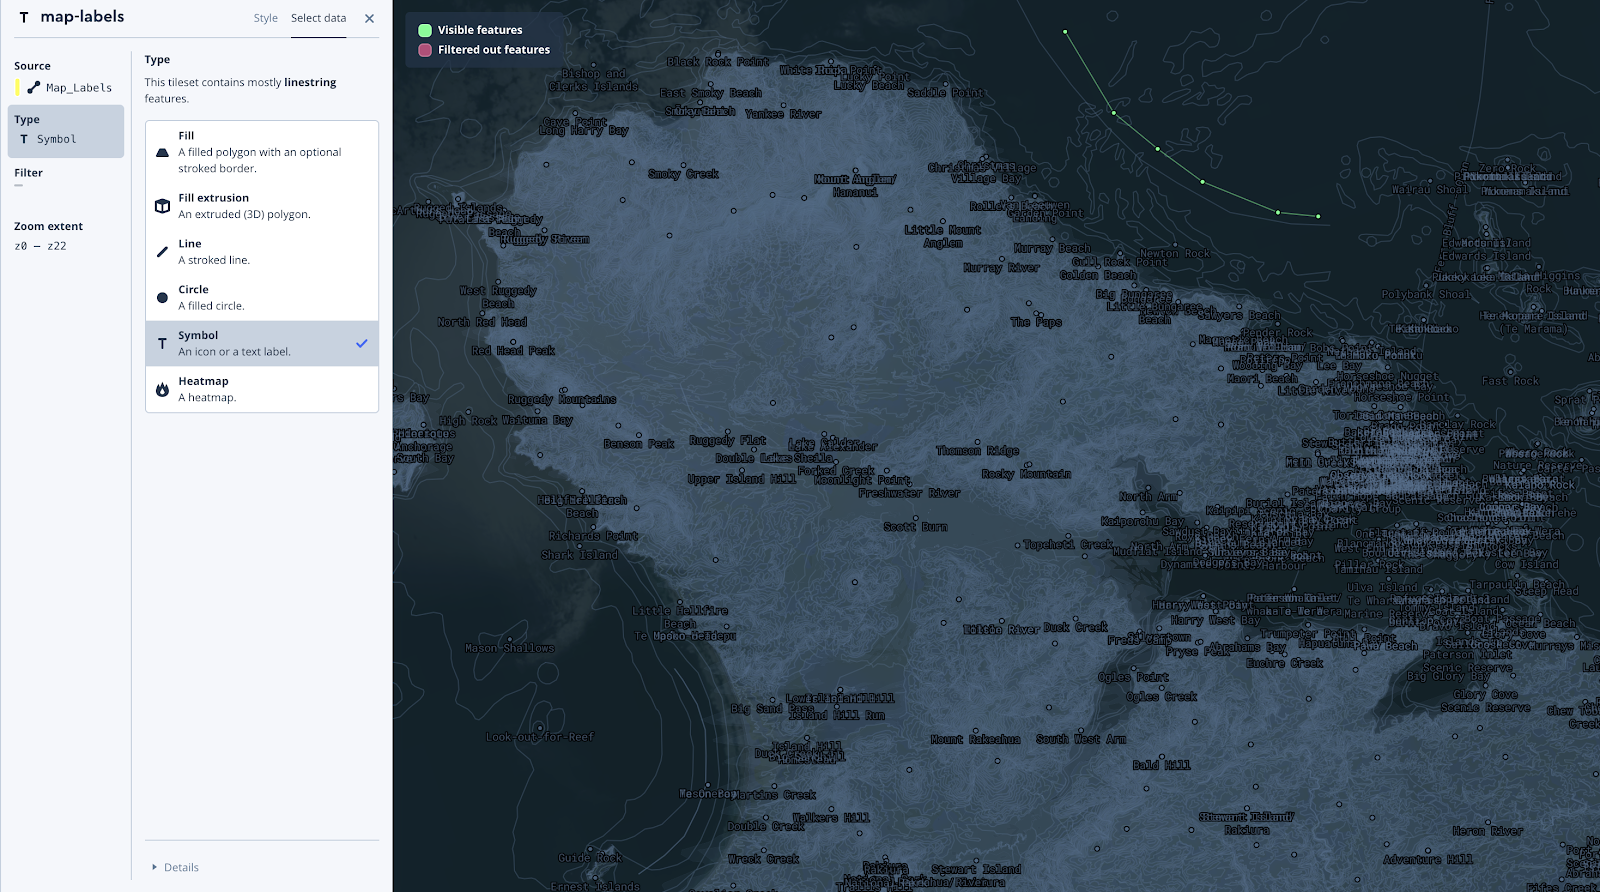Open the Map_Labels source setting
This screenshot has height=892, width=1600.
tap(66, 79)
